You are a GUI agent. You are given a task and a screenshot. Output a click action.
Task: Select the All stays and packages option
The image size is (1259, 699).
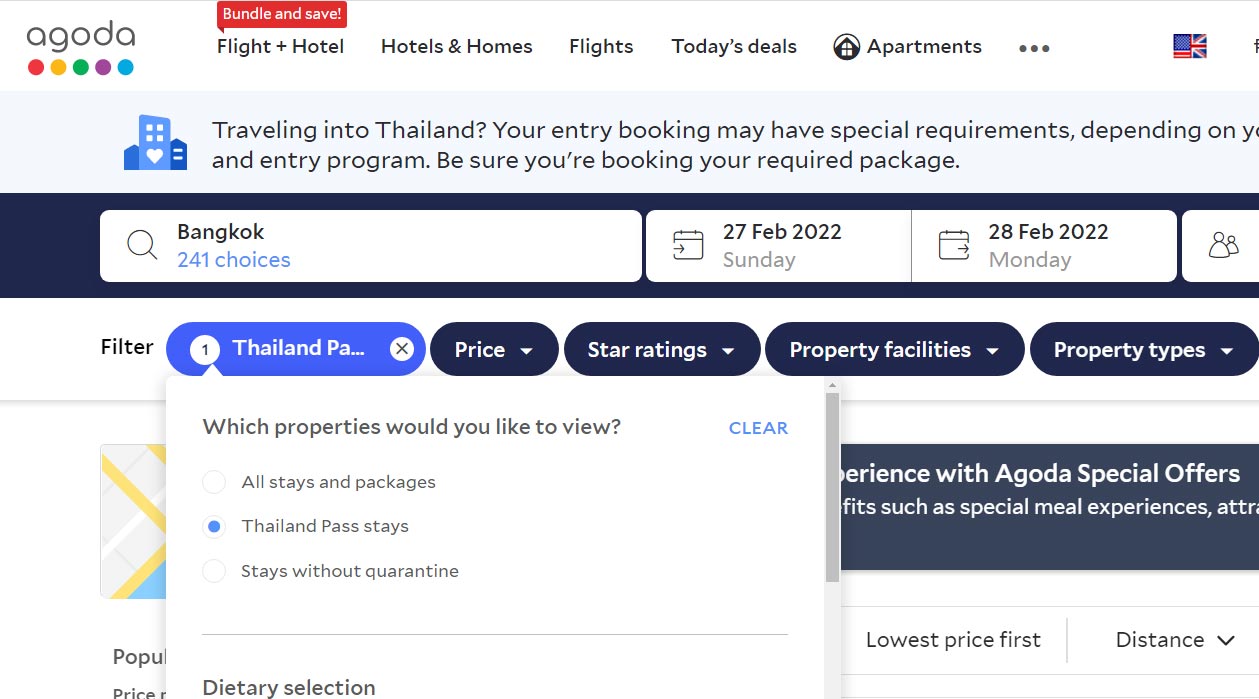[214, 481]
